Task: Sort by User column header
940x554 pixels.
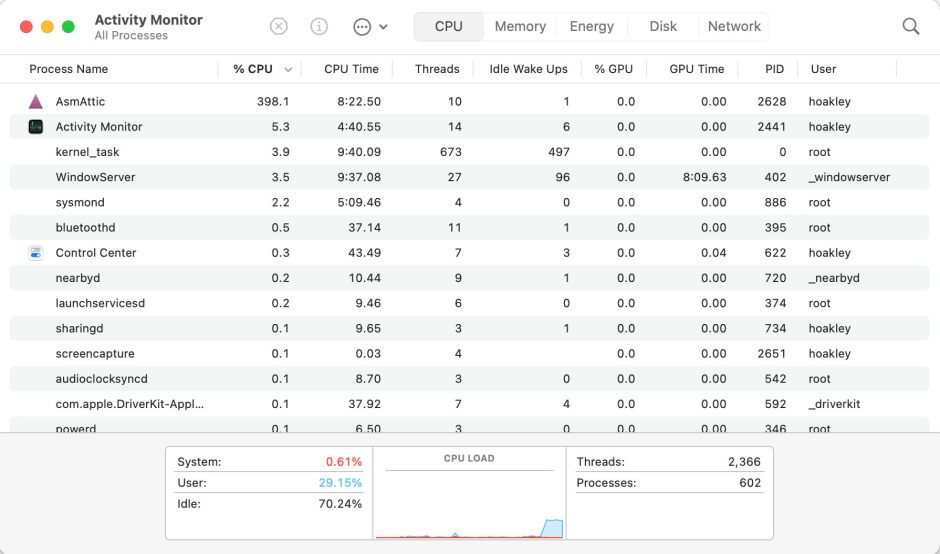Action: click(x=823, y=69)
